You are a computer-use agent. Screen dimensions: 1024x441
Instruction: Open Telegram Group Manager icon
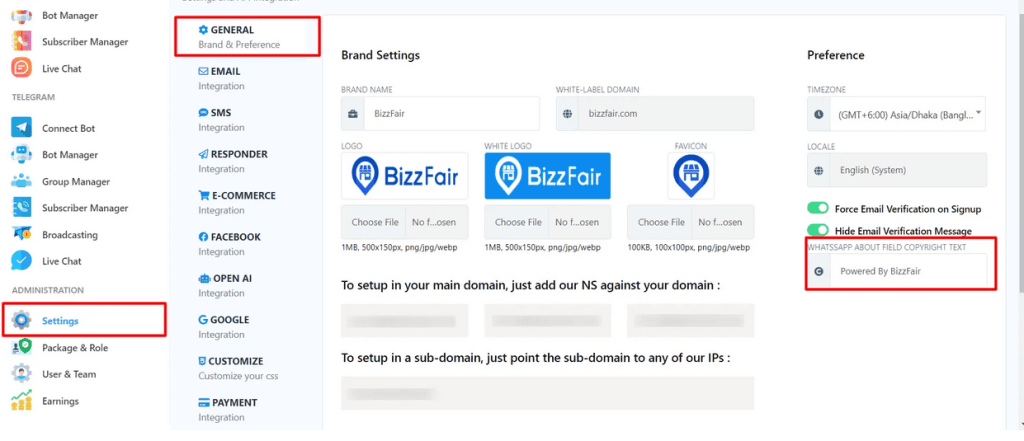pyautogui.click(x=22, y=181)
